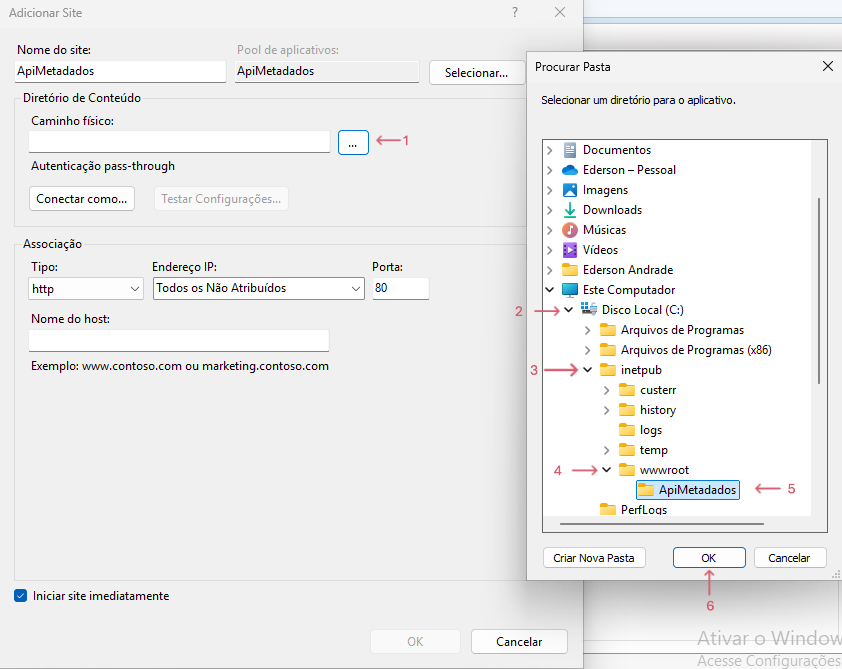Click the Disco Local (C:) drive icon

pos(589,309)
